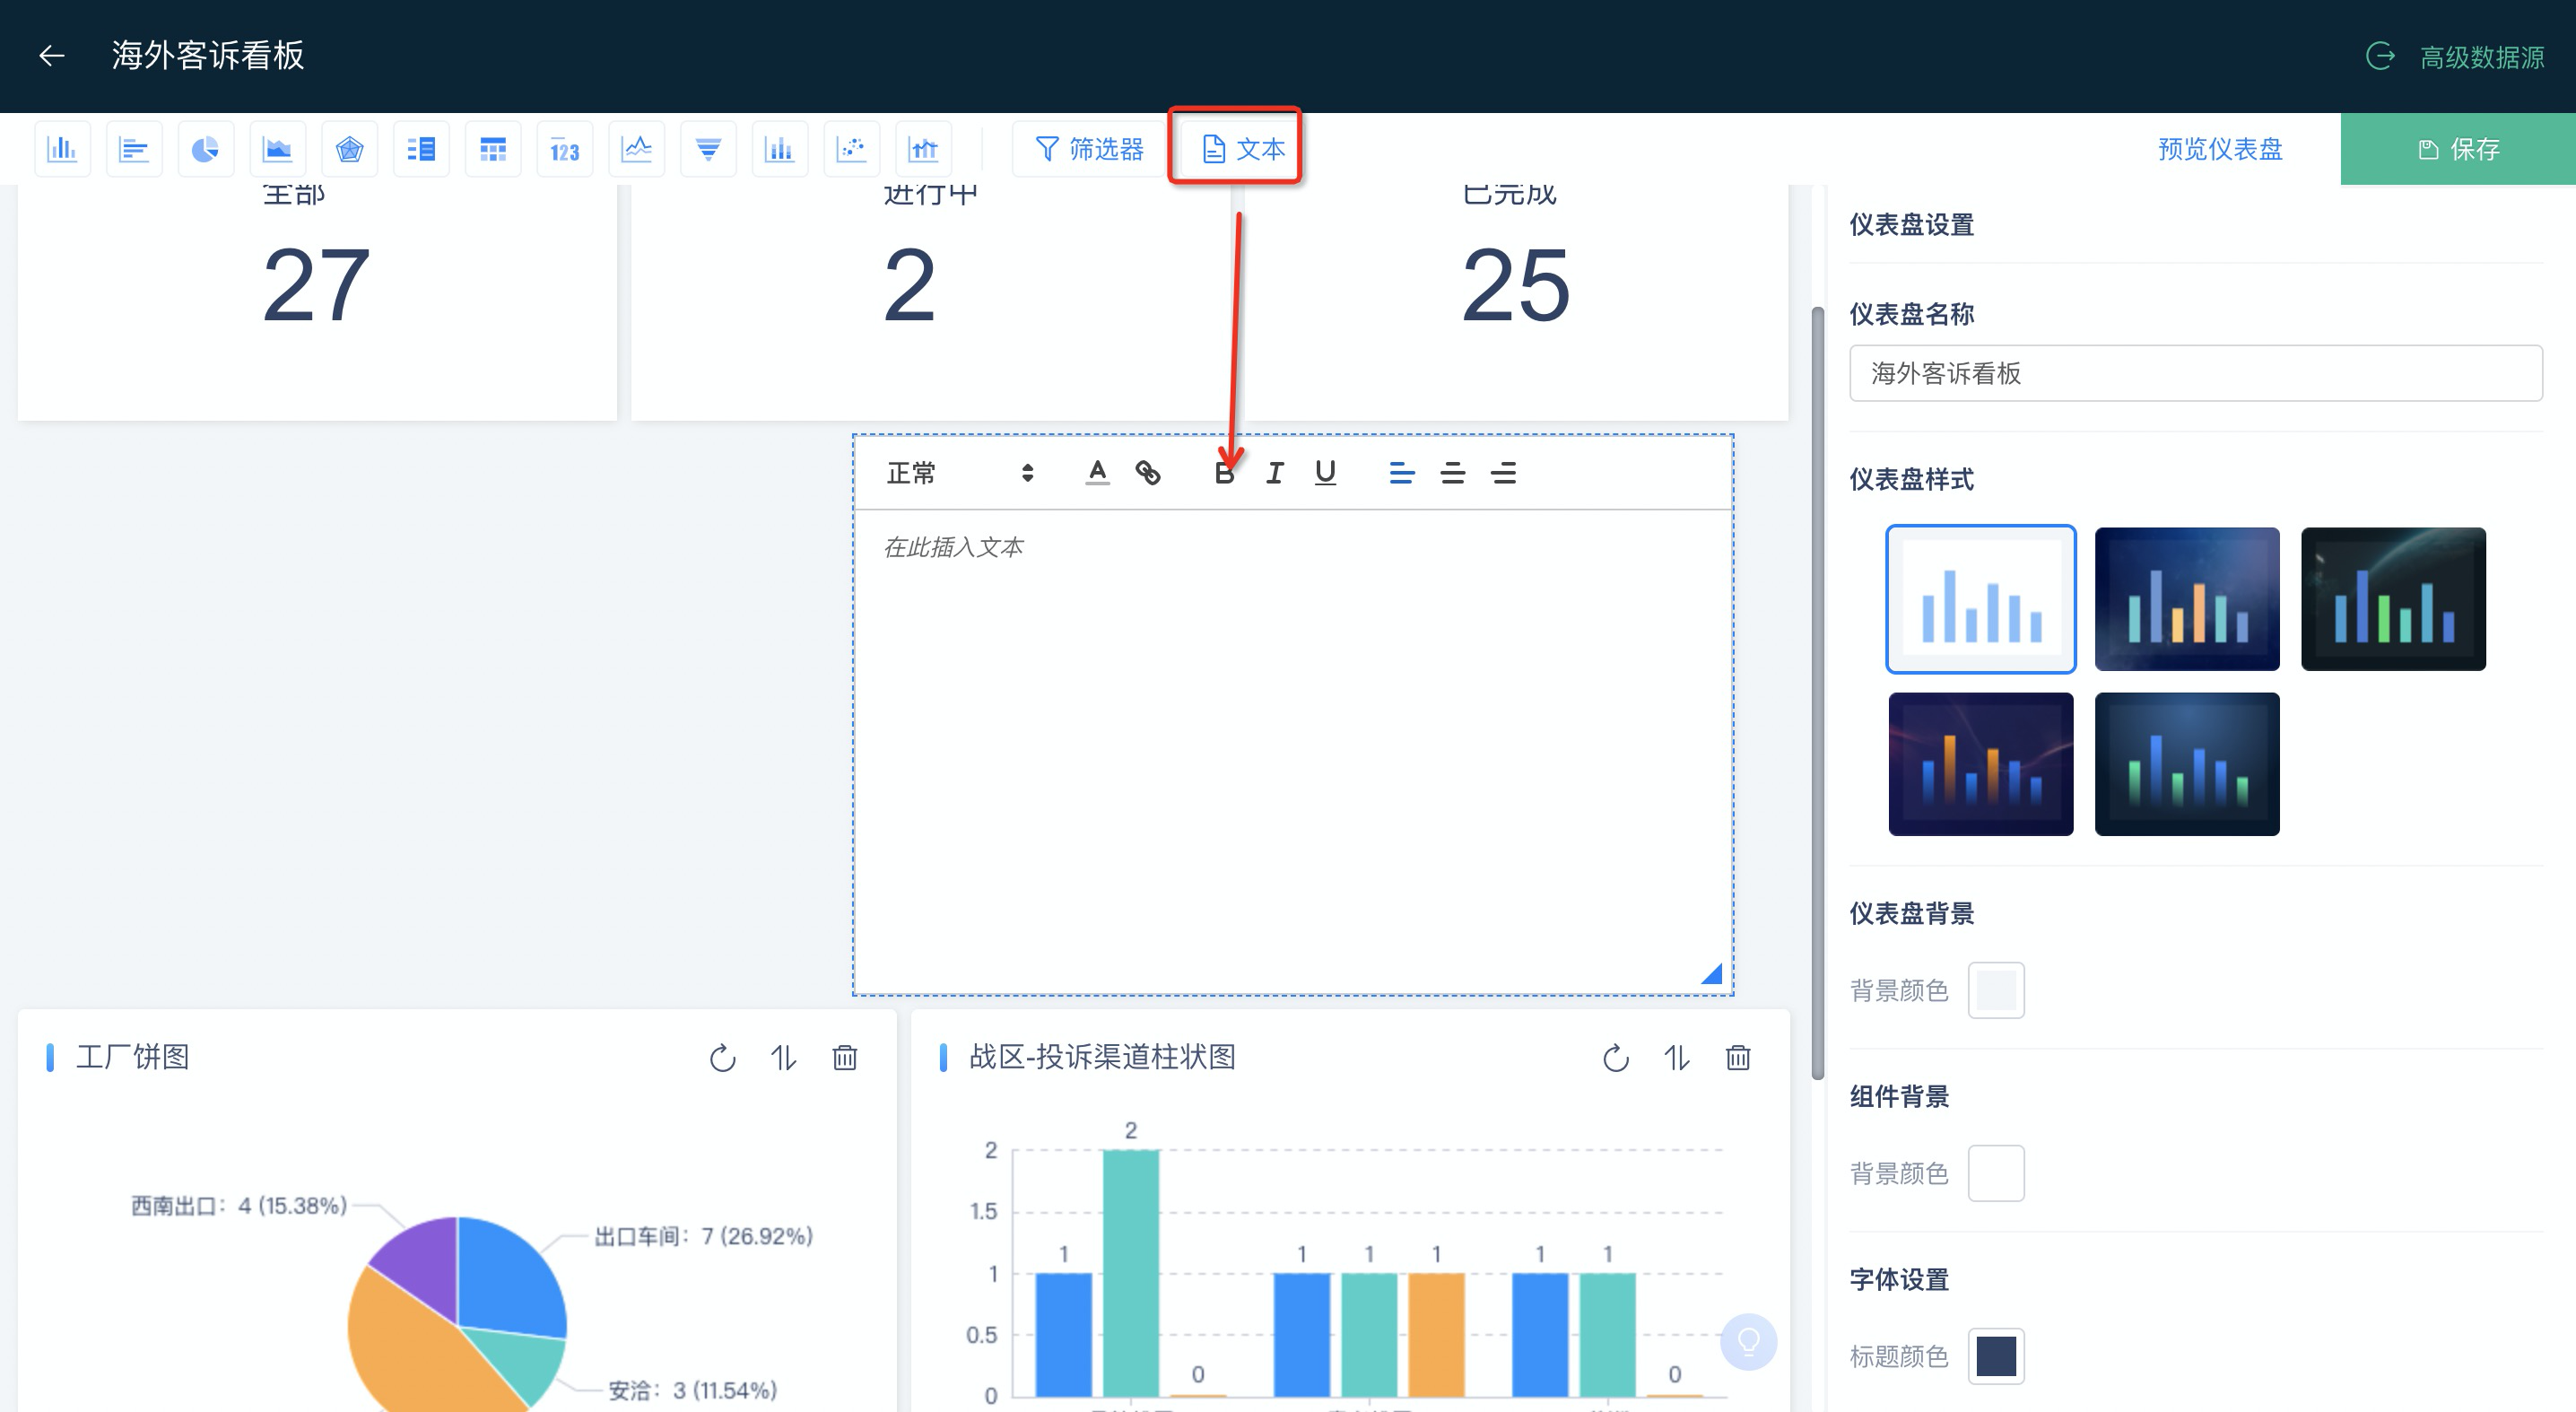
Task: Select the purple-orange dashboard style
Action: click(1981, 764)
